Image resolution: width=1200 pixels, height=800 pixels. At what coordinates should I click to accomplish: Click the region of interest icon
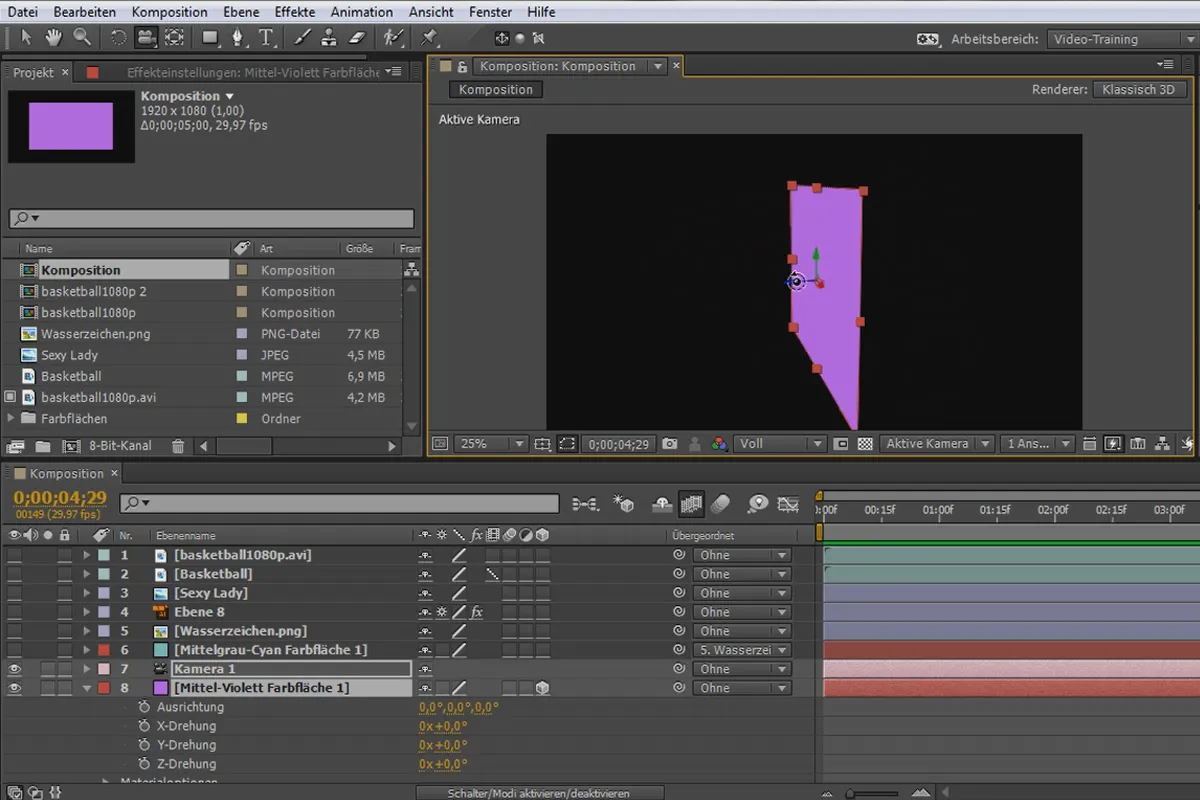point(841,444)
